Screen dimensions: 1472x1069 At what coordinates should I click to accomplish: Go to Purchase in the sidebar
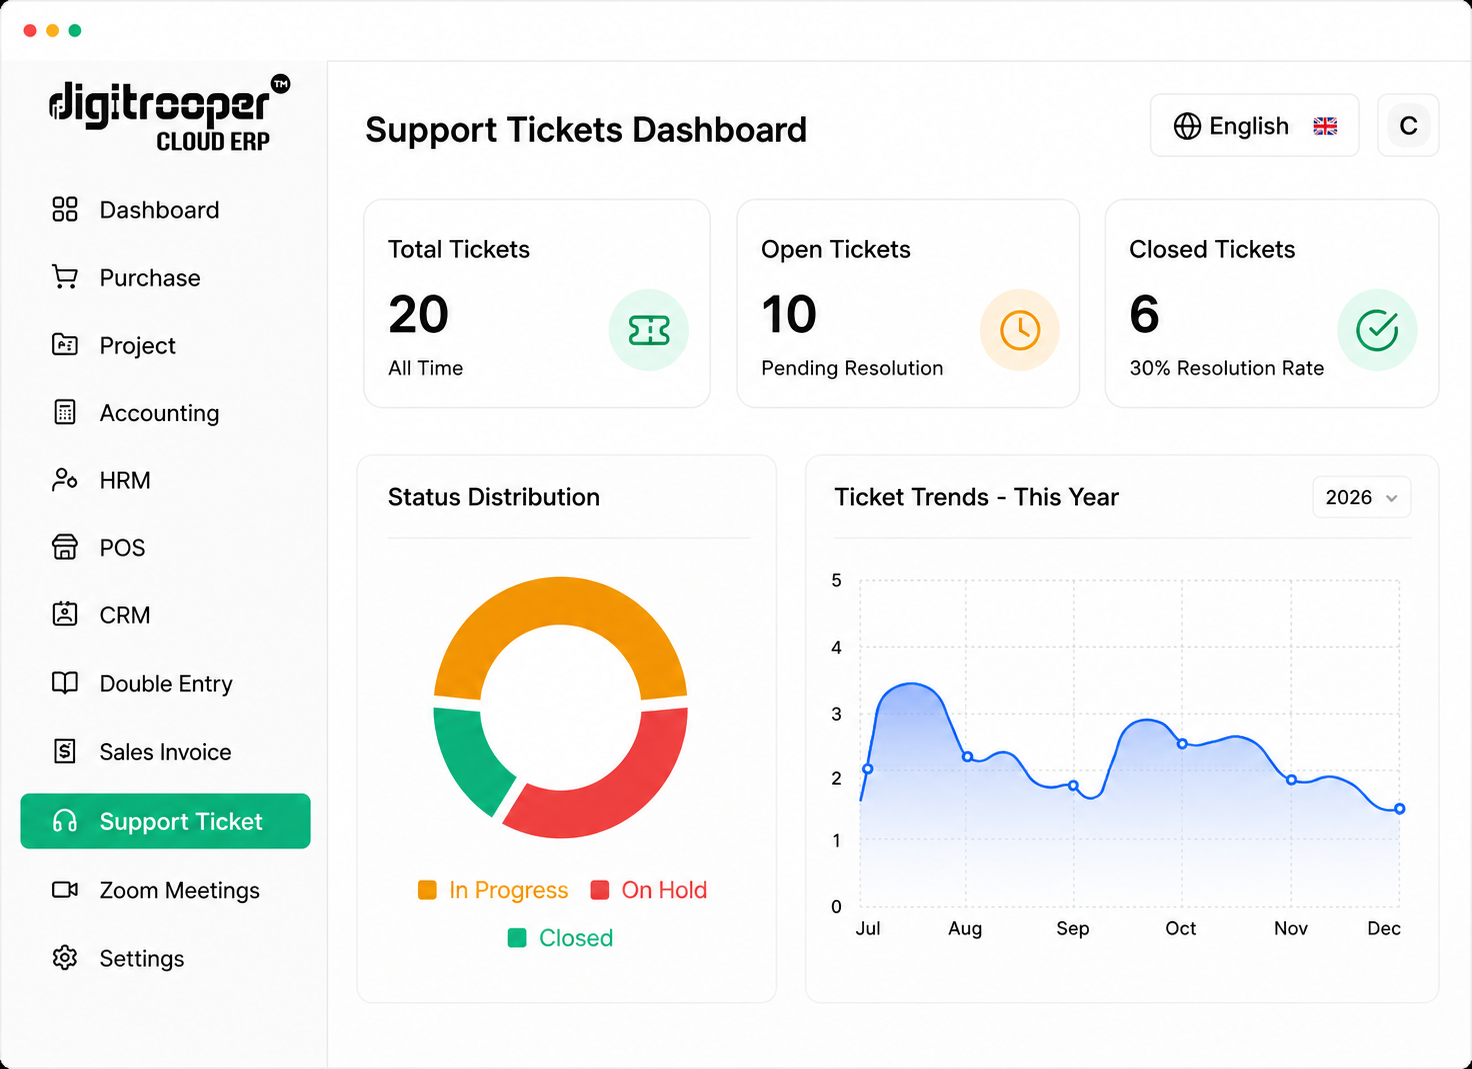165,278
